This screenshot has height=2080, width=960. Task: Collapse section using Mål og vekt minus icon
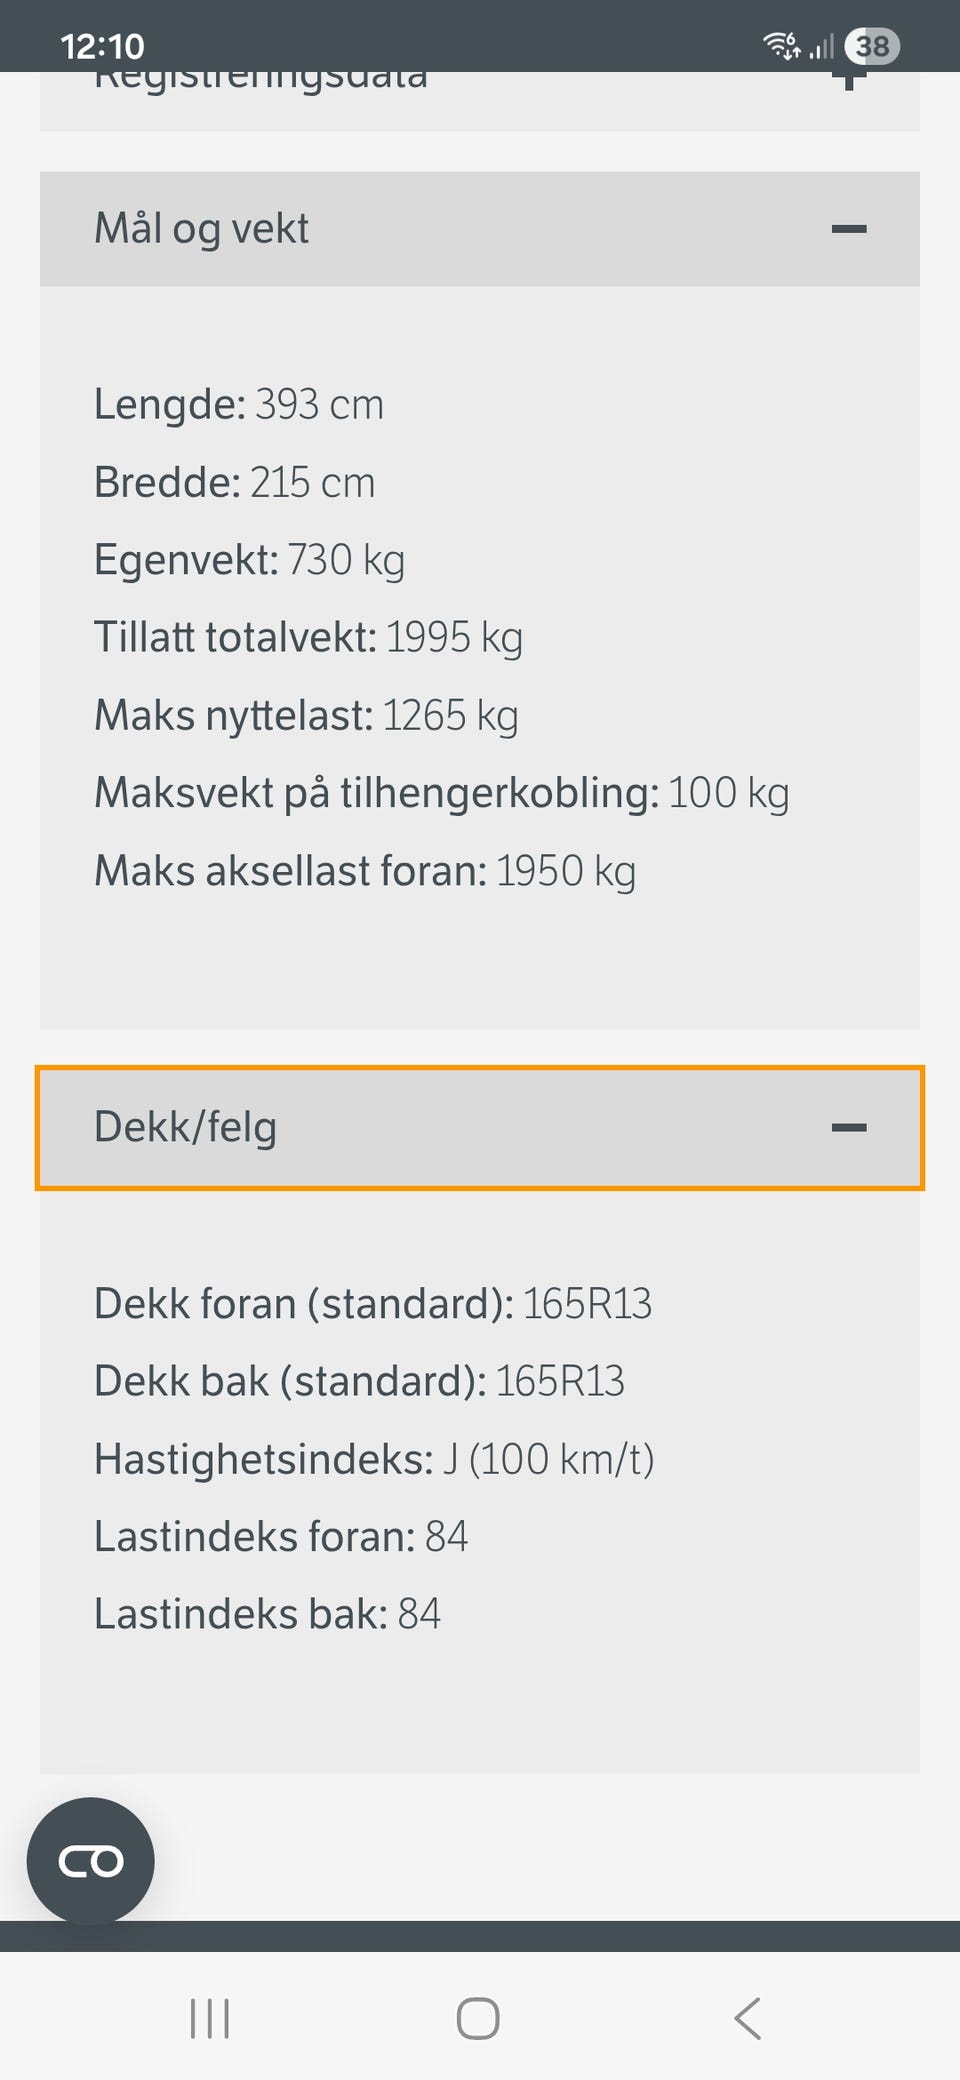point(848,229)
